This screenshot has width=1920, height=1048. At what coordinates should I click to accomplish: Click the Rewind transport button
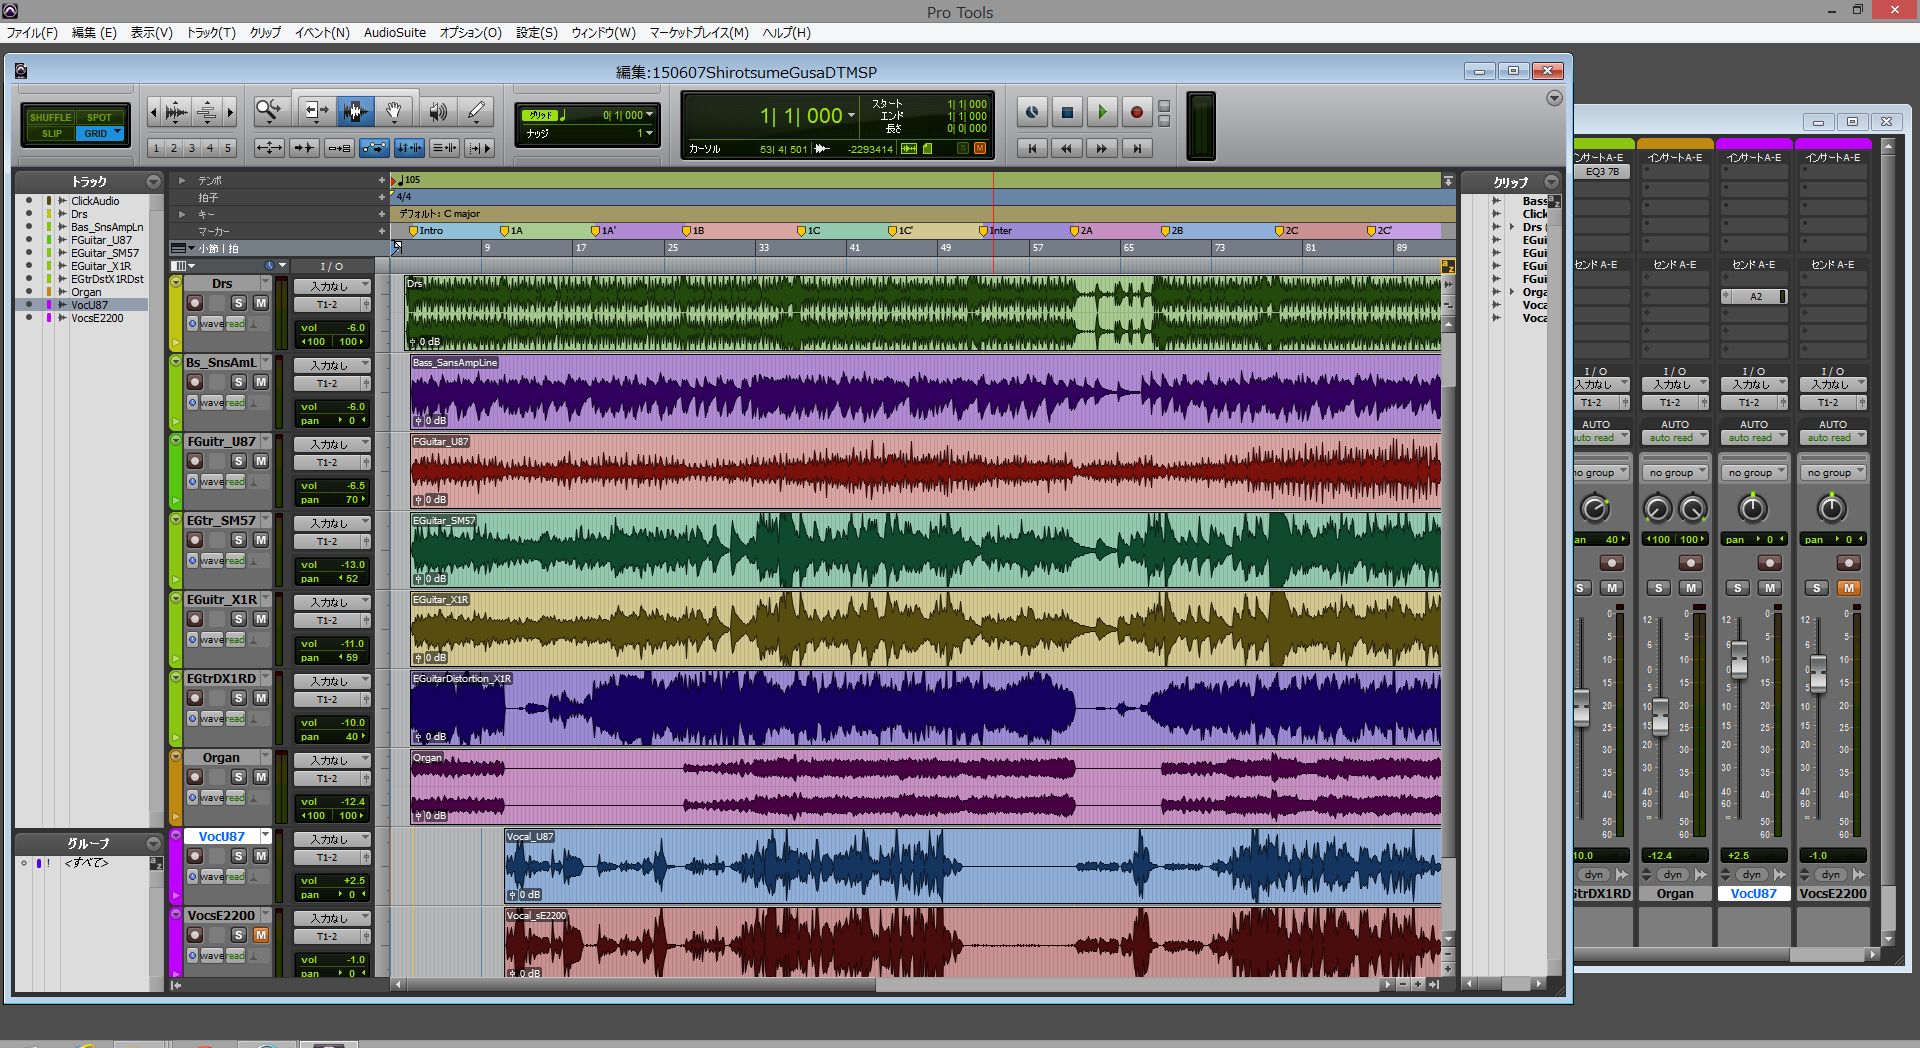pos(1067,148)
